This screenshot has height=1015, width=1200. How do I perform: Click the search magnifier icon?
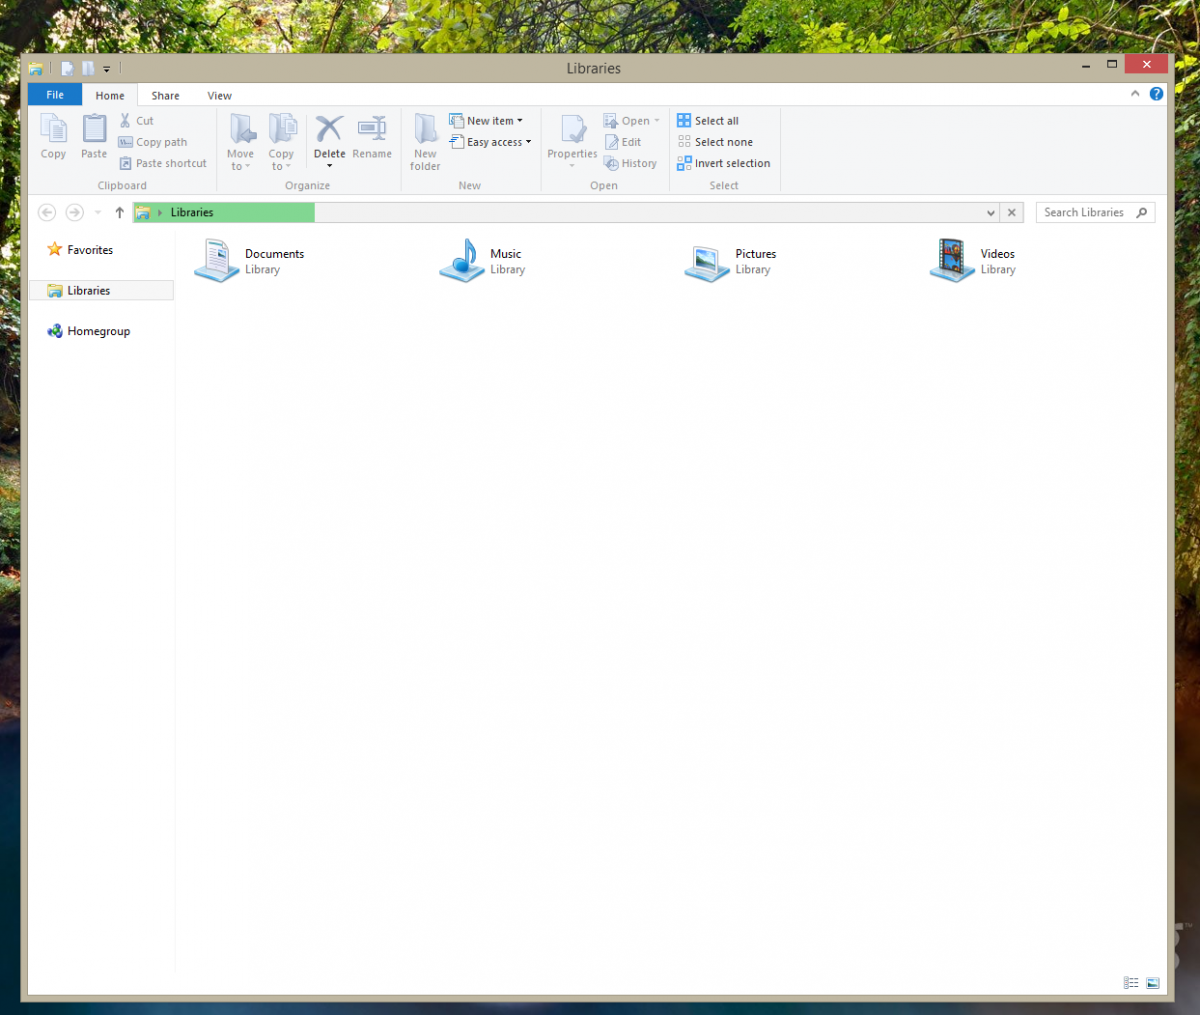click(1142, 212)
